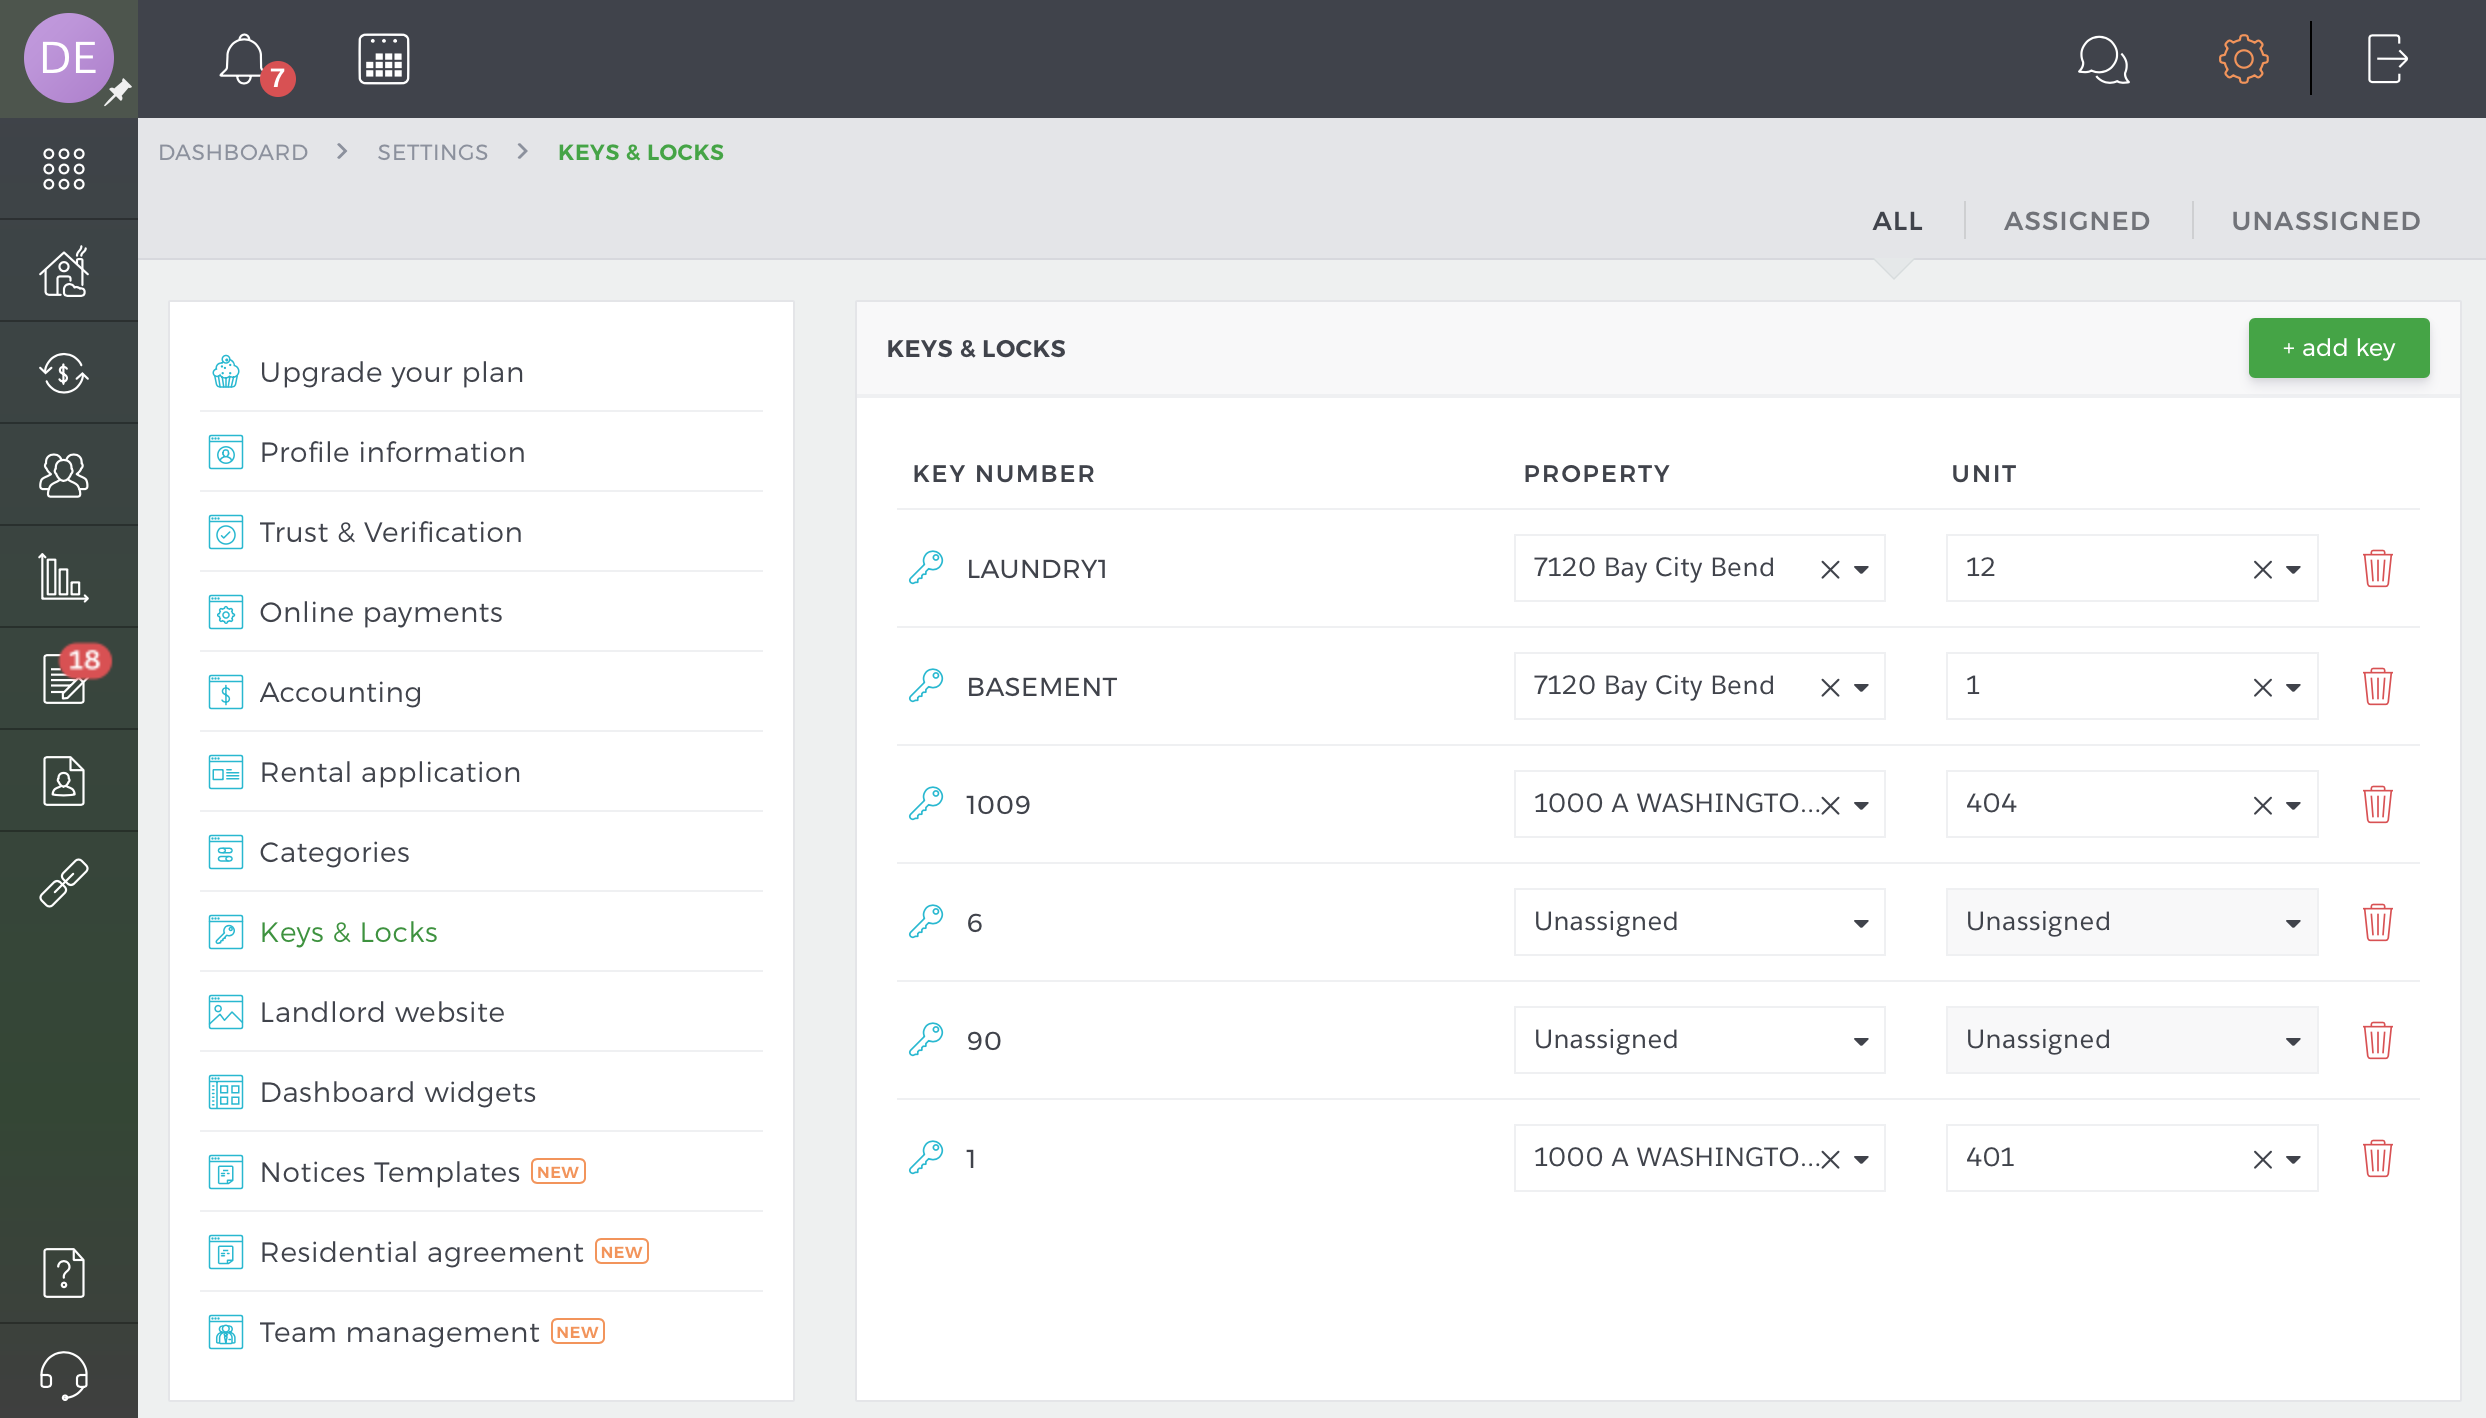Open the tenants people icon in sidebar
This screenshot has height=1418, width=2486.
pyautogui.click(x=65, y=475)
